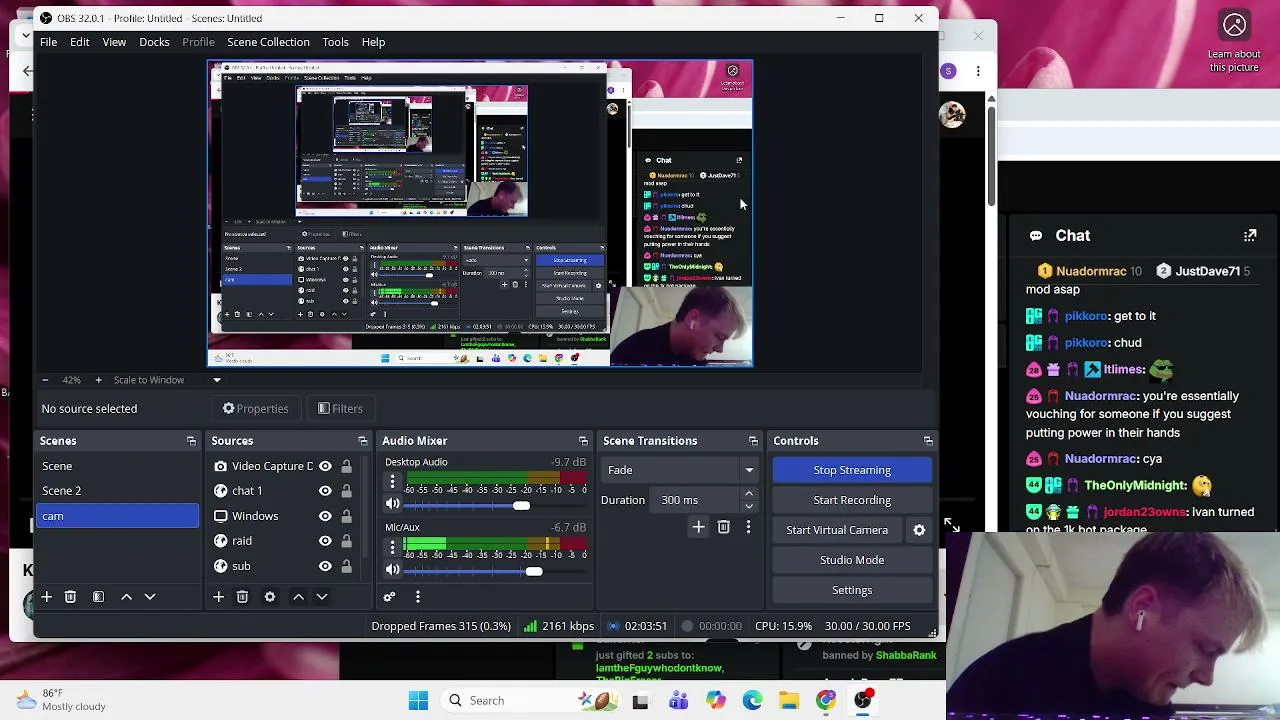Undock the Scenes panel

191,441
